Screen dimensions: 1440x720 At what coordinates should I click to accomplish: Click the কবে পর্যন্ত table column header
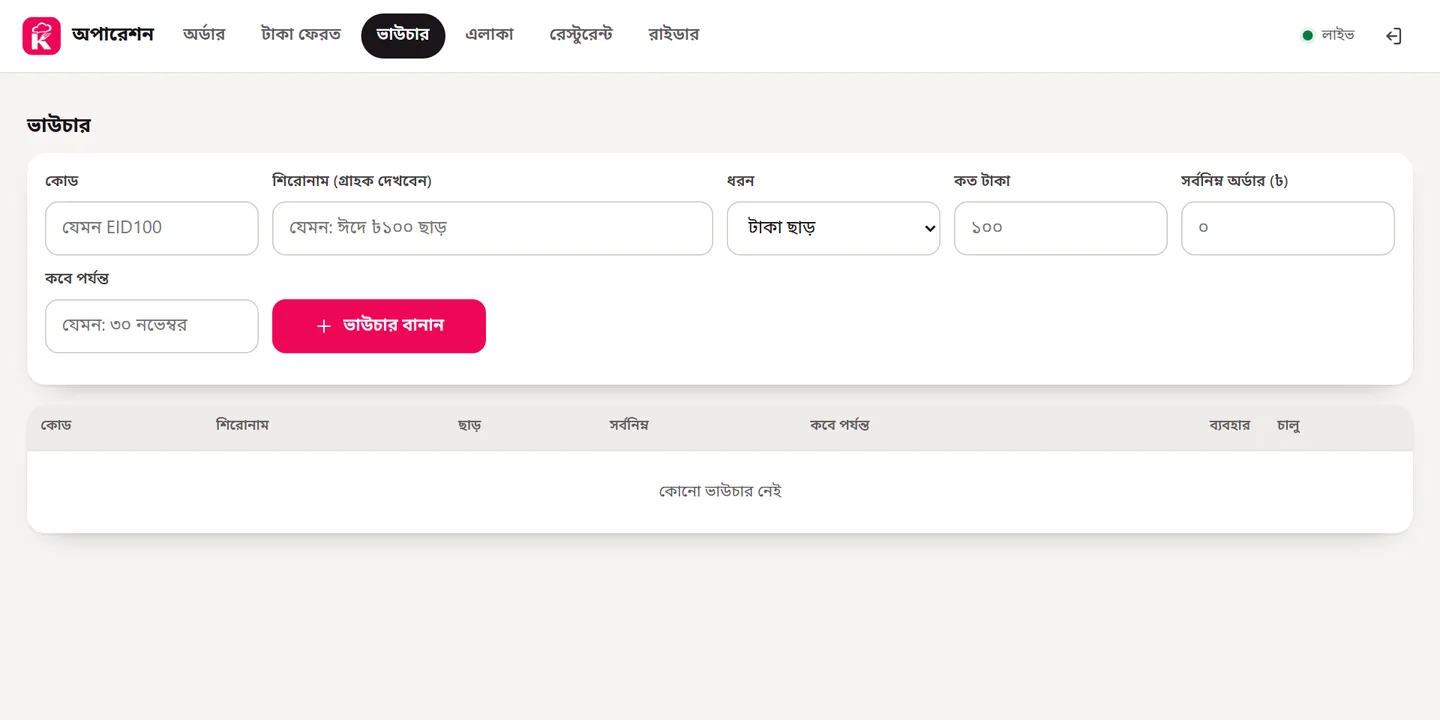click(x=839, y=425)
